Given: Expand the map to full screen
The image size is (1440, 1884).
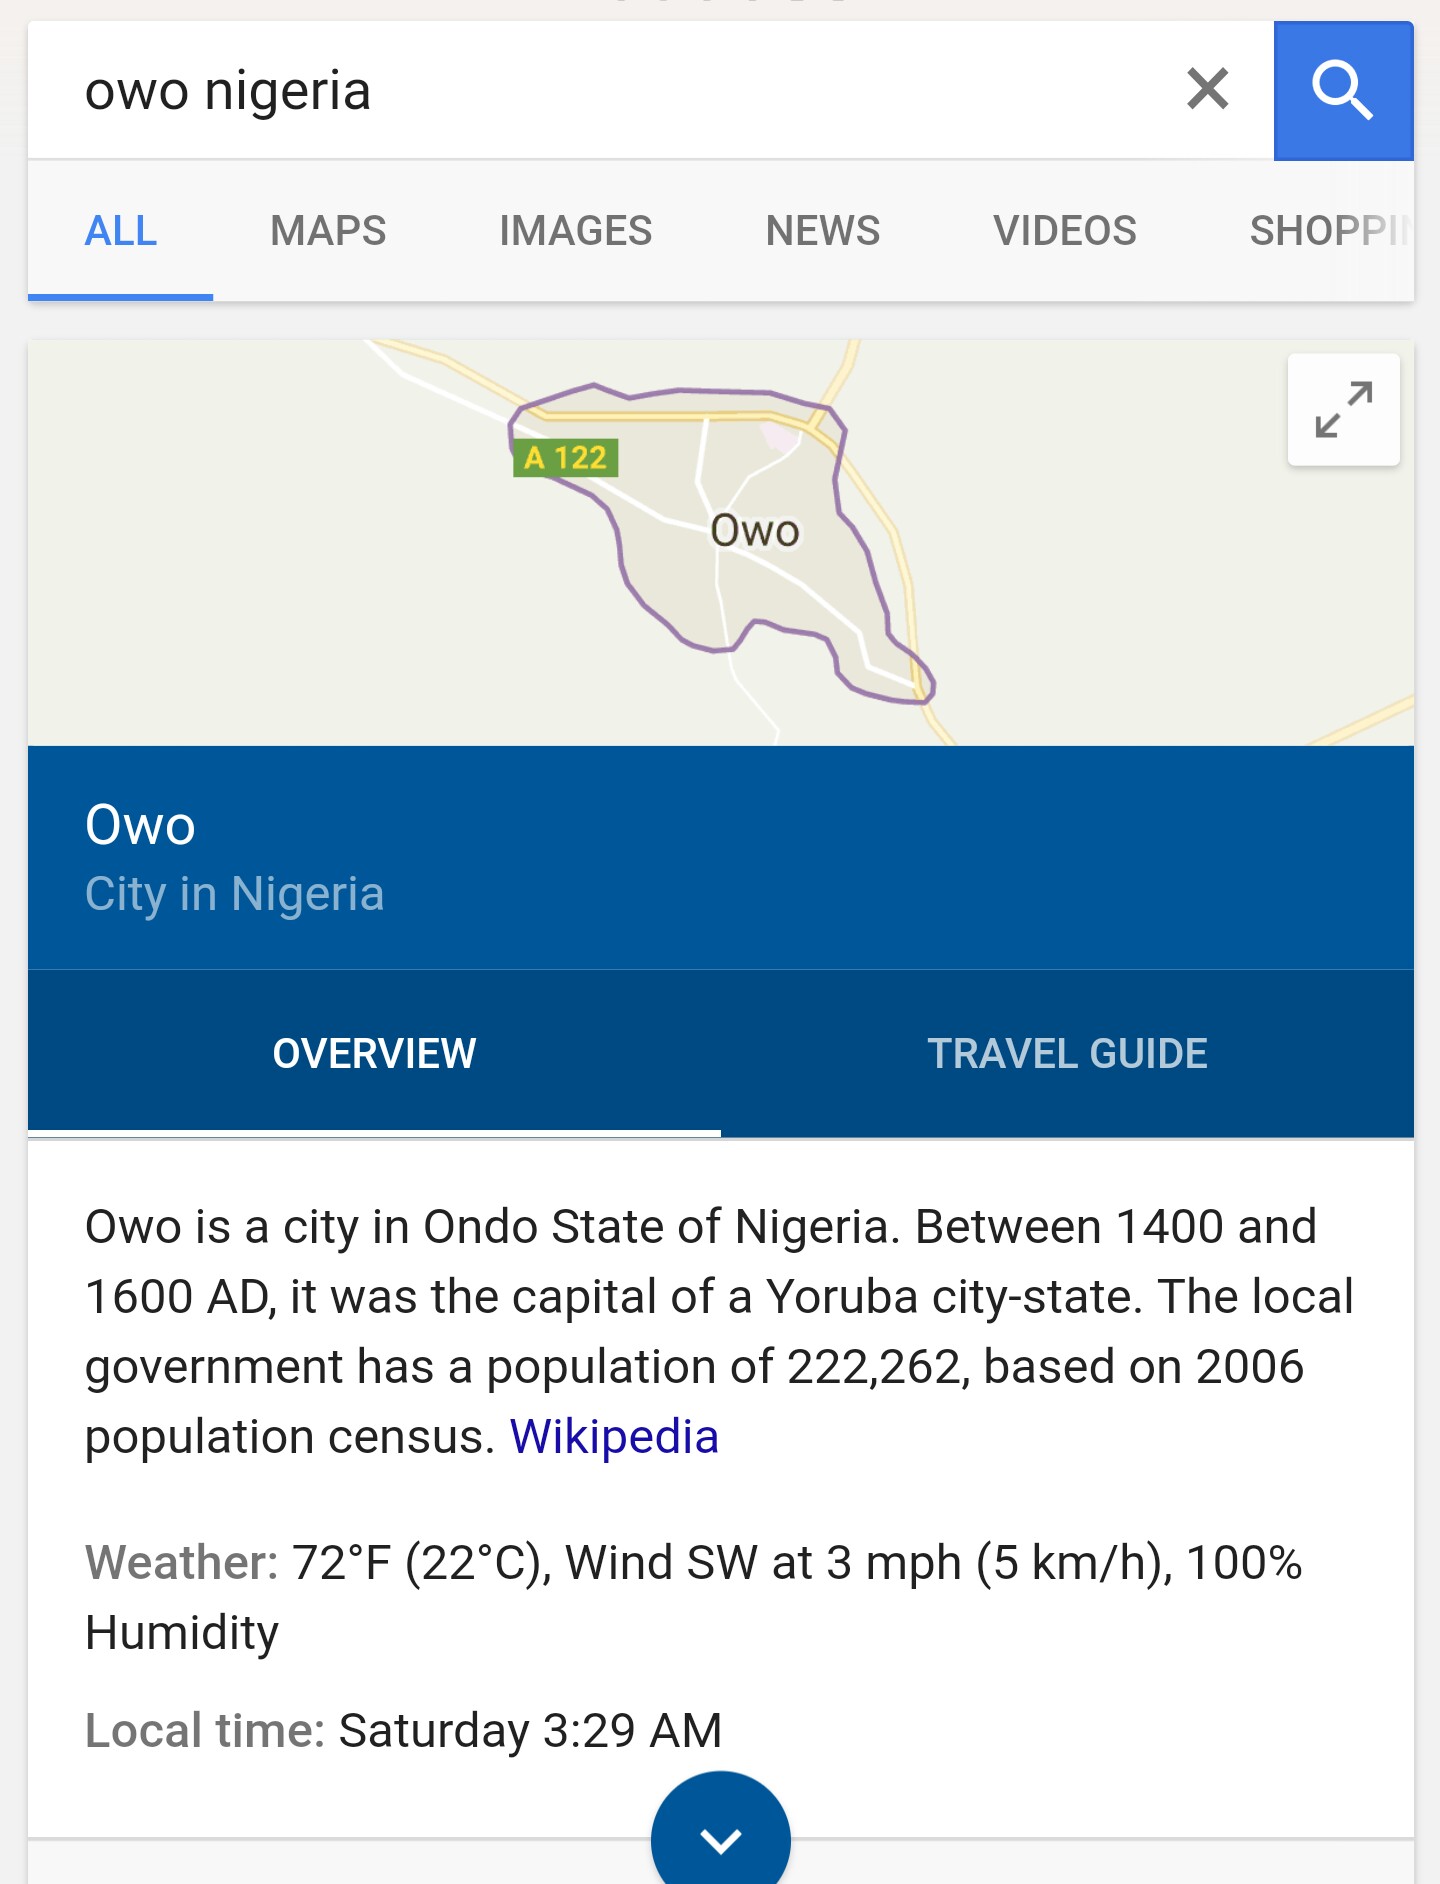Looking at the screenshot, I should (1343, 410).
